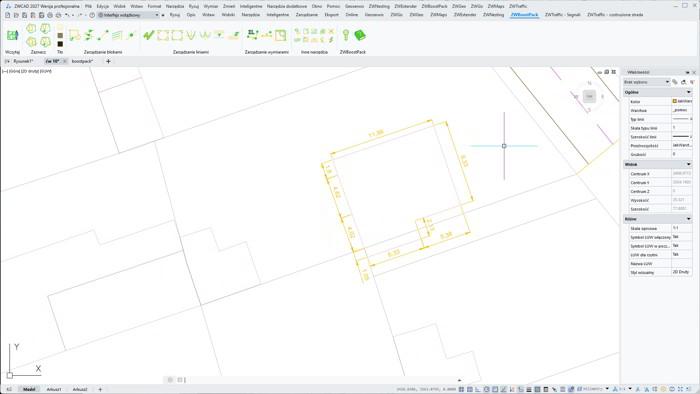Viewport: 700px width, 394px height.
Task: Open the Interfejs wstążkowy workspace dropdown
Action: click(x=128, y=15)
